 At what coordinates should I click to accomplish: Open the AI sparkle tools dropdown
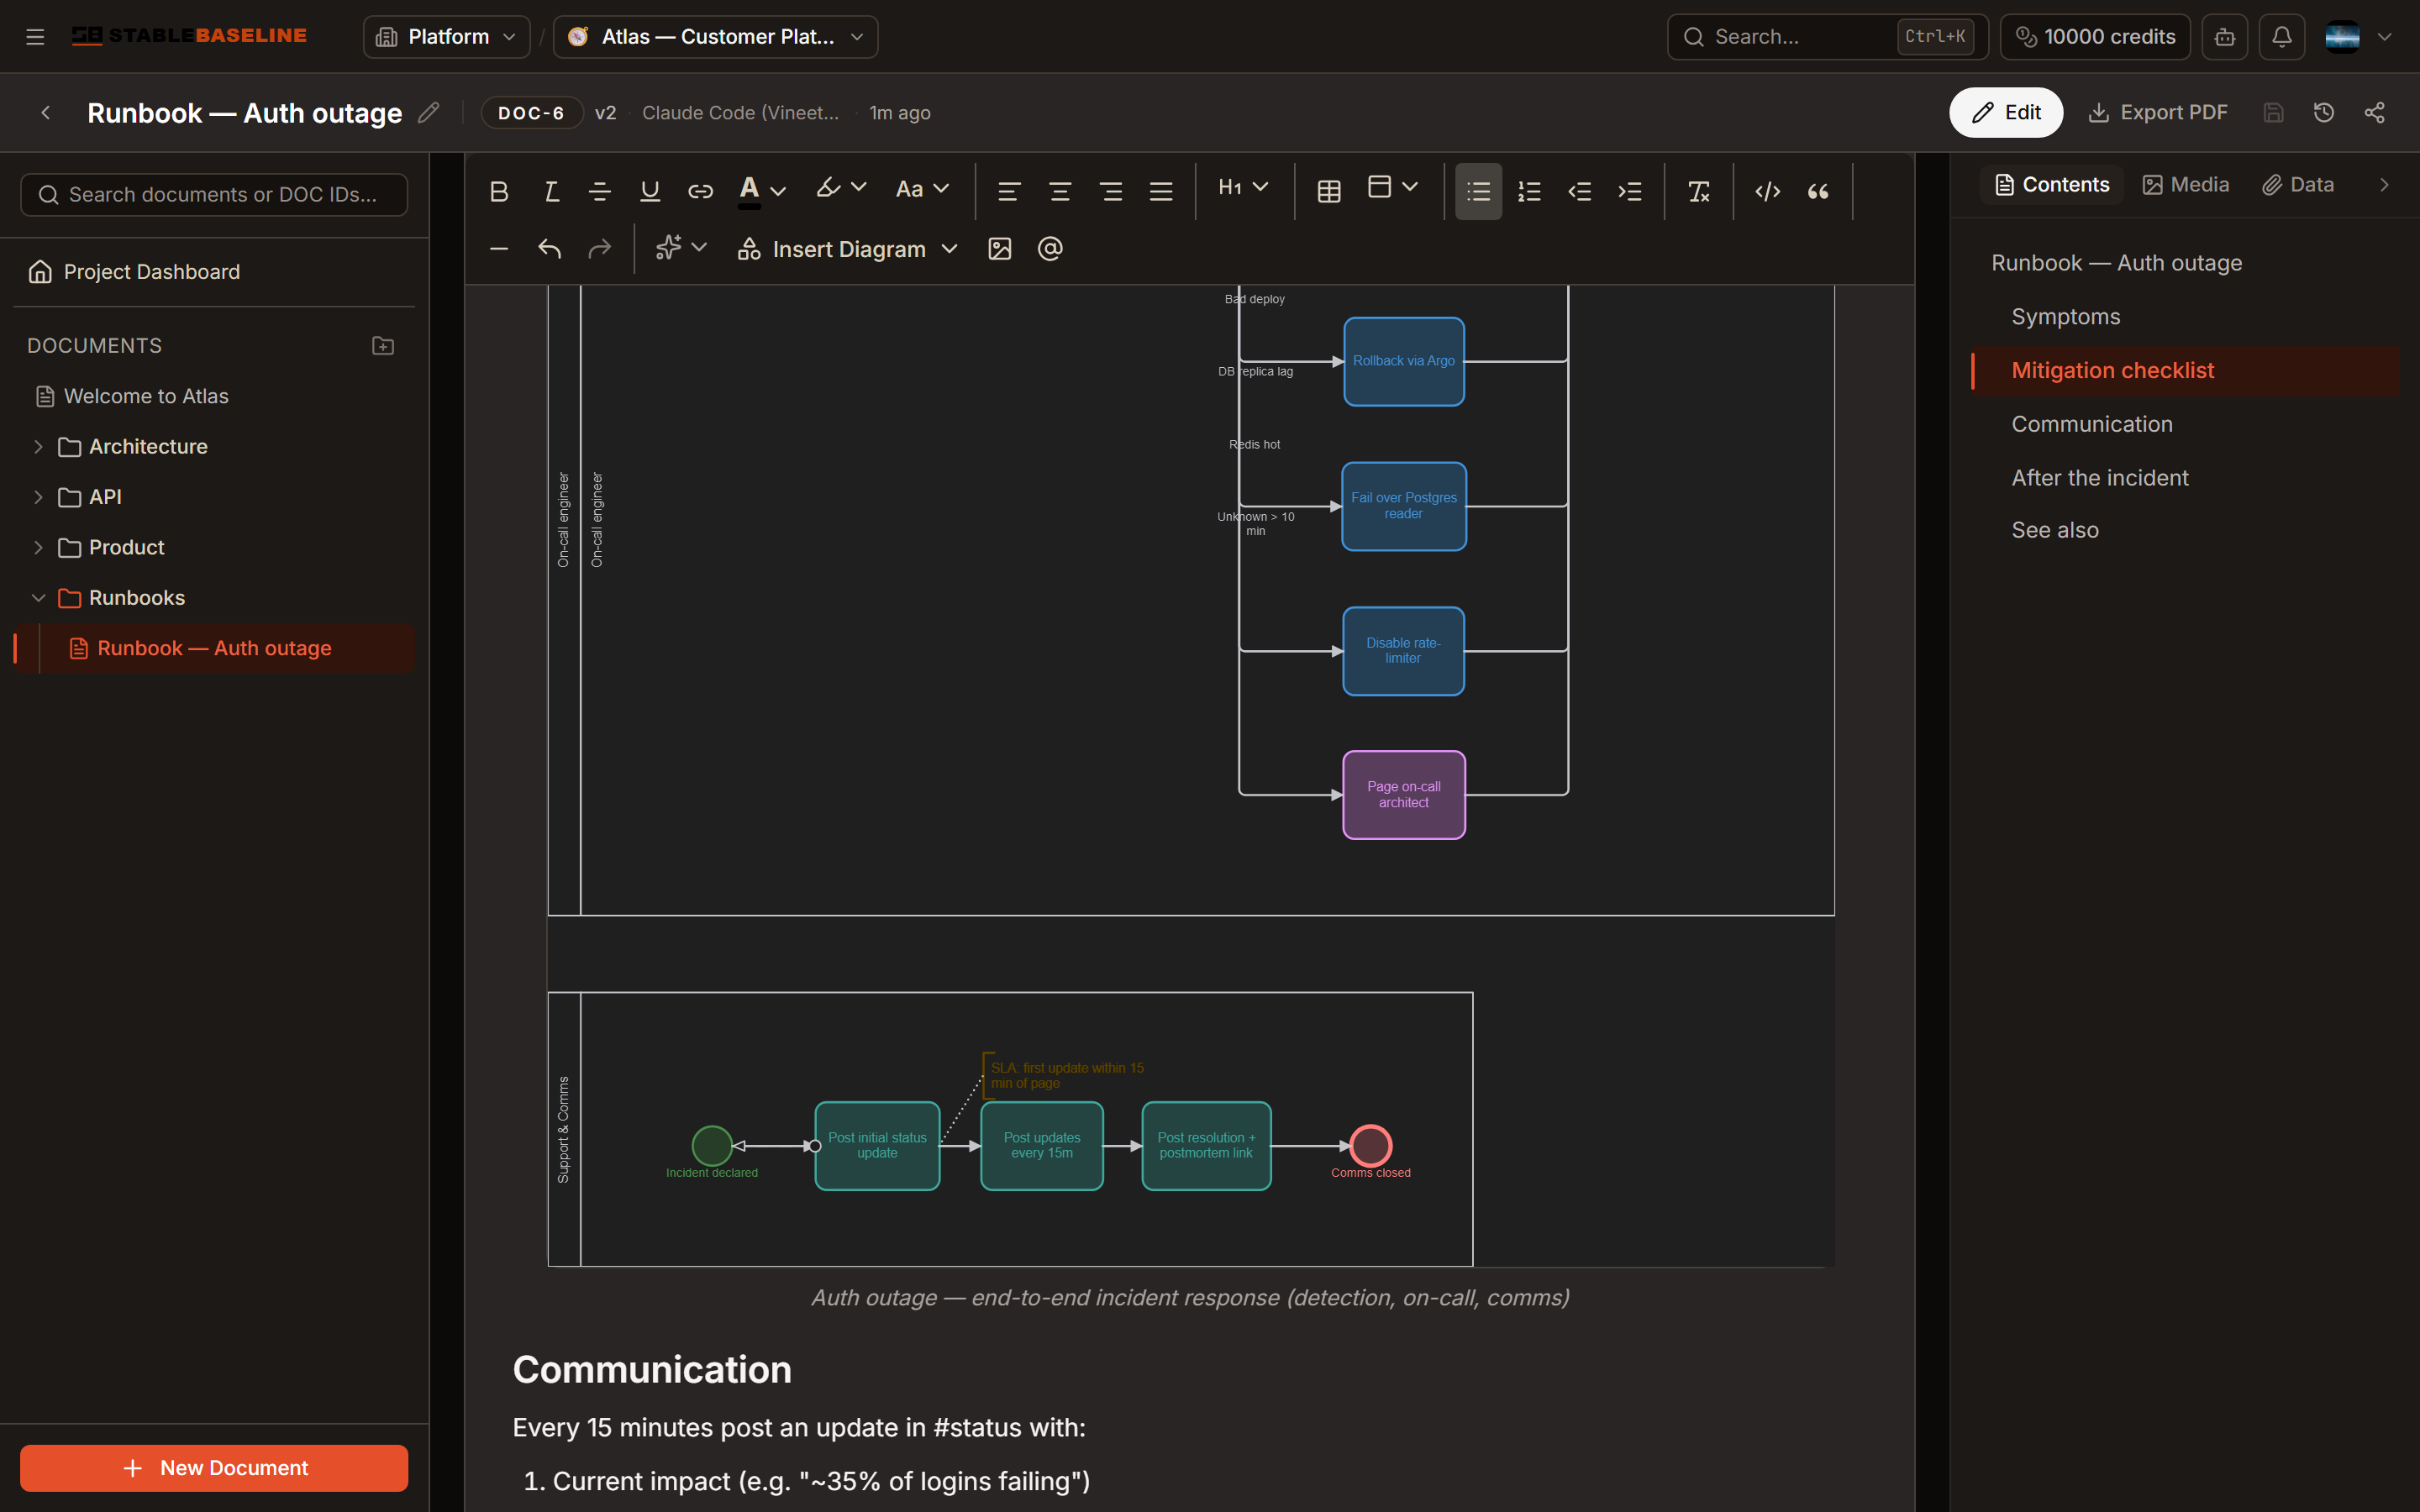pos(681,248)
